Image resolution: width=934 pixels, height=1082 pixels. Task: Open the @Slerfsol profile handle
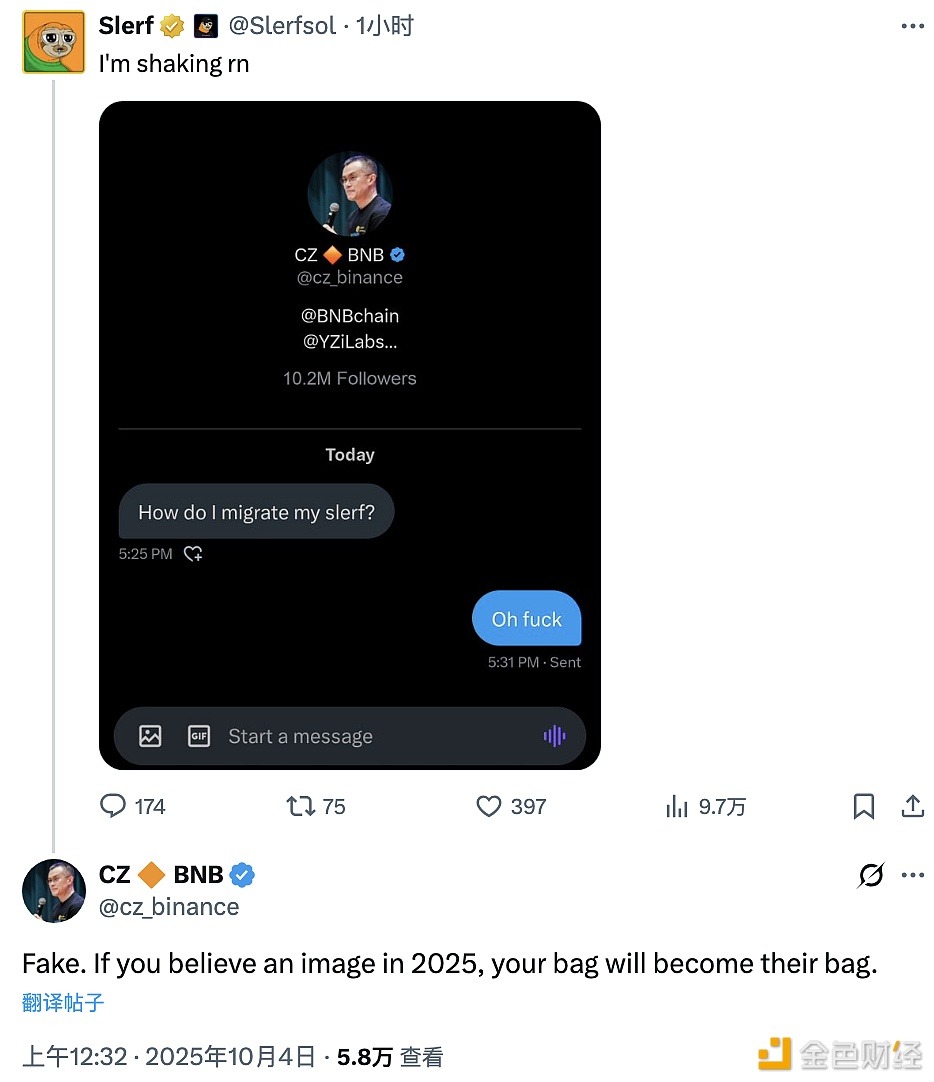pos(282,27)
